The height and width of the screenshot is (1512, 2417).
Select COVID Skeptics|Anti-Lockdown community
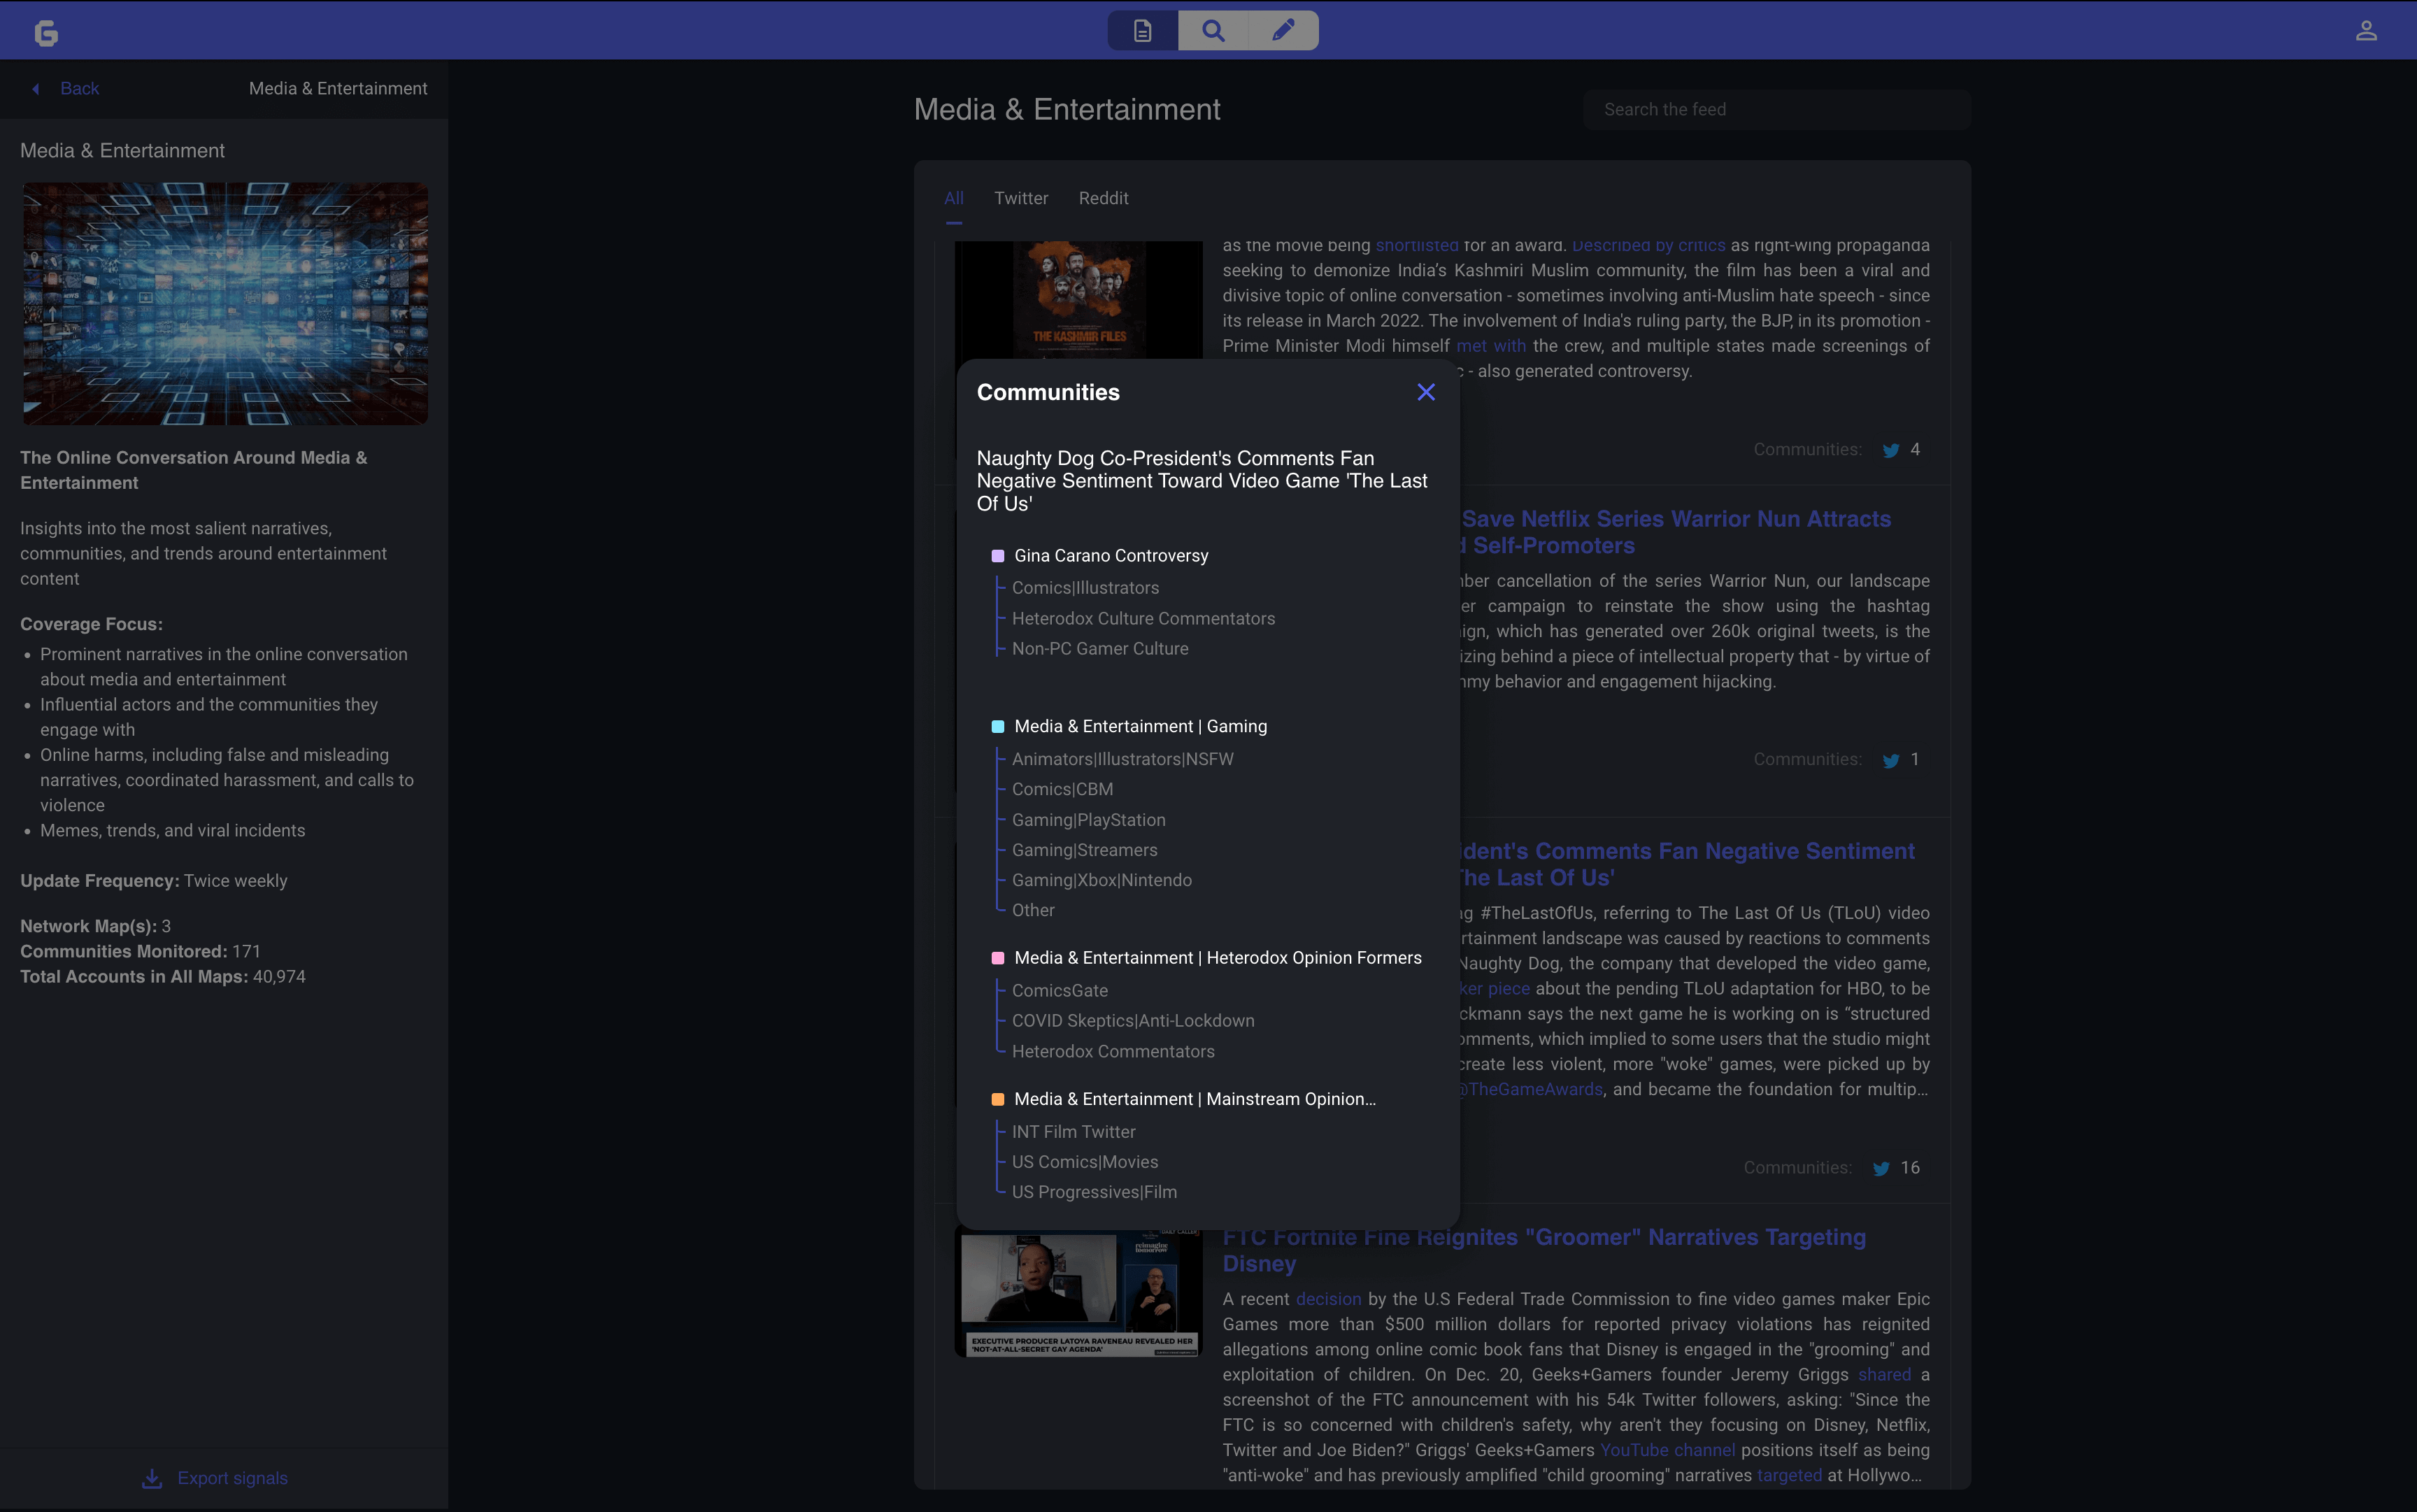[x=1133, y=1021]
